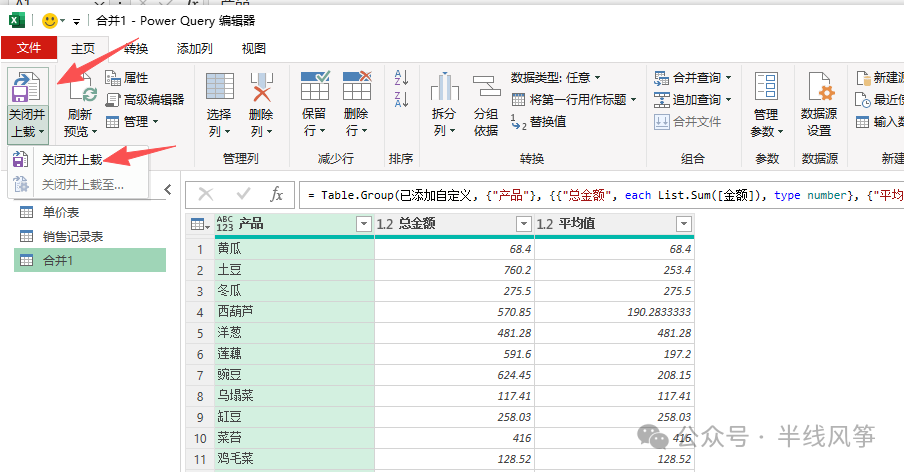Select the 销售记录表 query

[90, 236]
